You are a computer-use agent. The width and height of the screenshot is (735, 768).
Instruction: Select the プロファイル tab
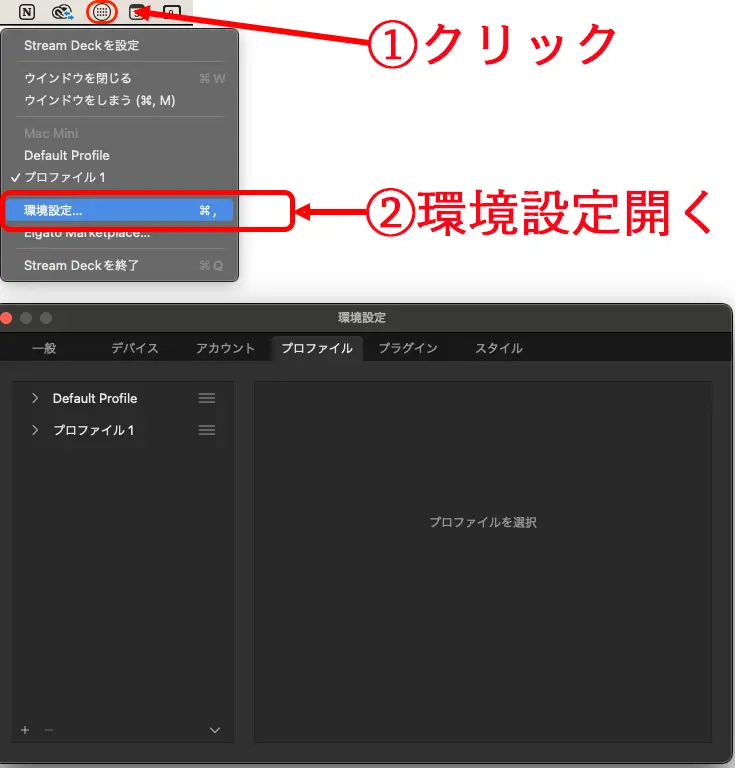(x=317, y=348)
